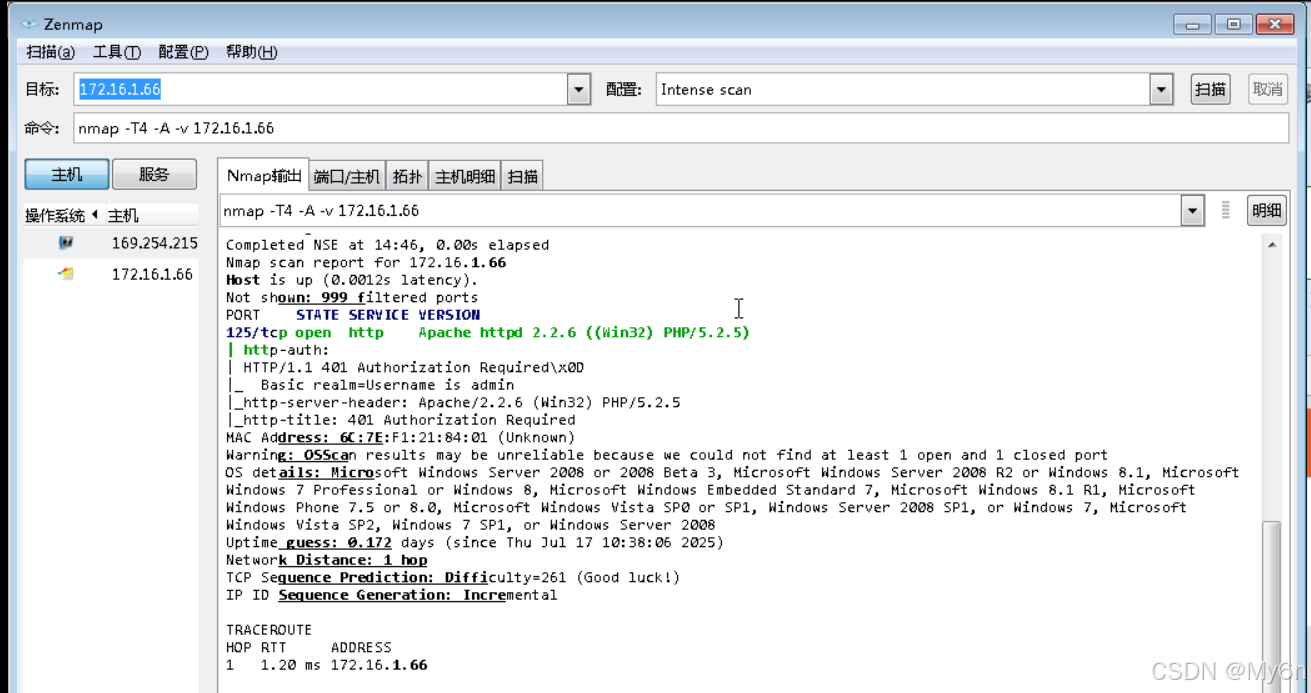Click the 'PORT STATE SERVICE VERSION' header line

pyautogui.click(x=353, y=315)
